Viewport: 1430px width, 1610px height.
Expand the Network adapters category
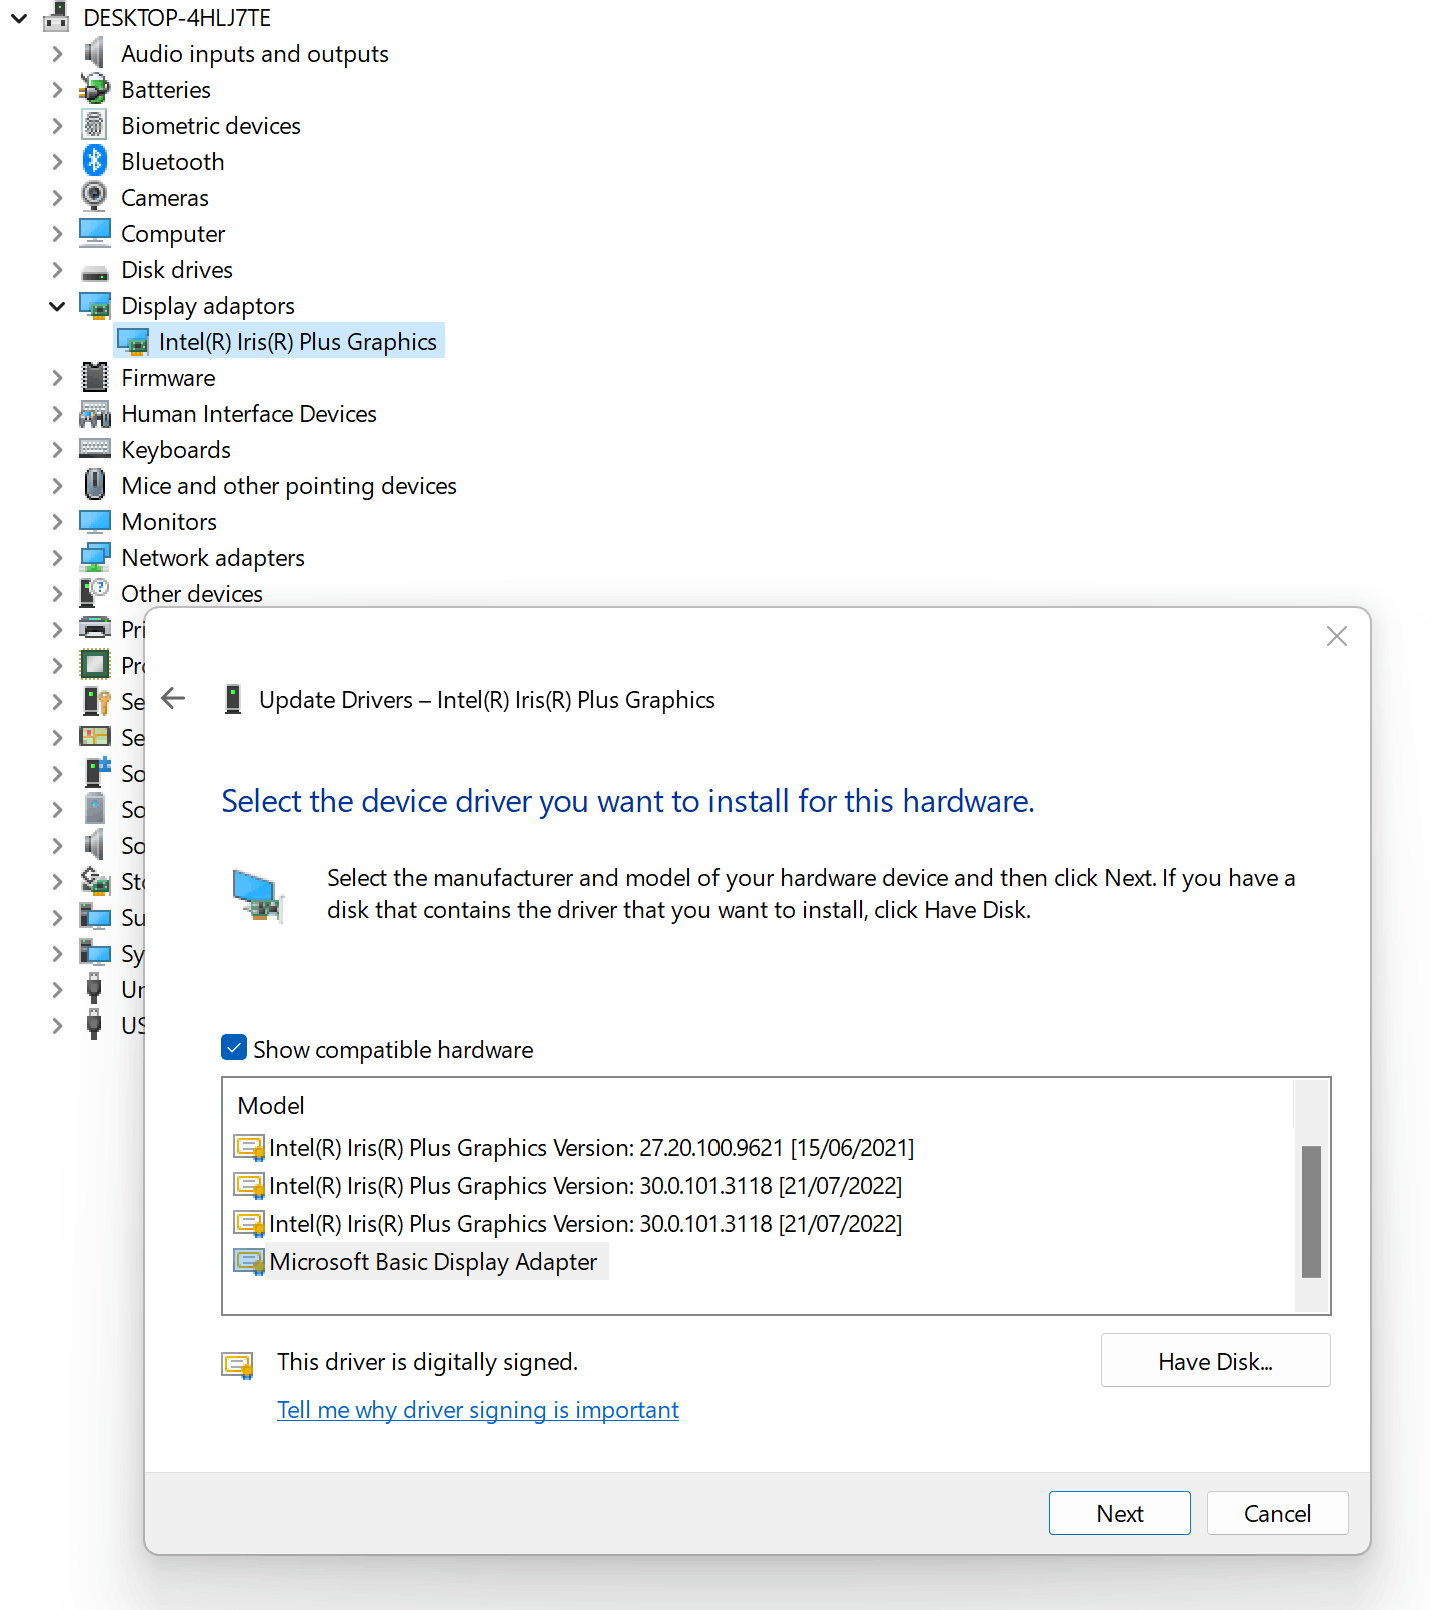pos(57,557)
